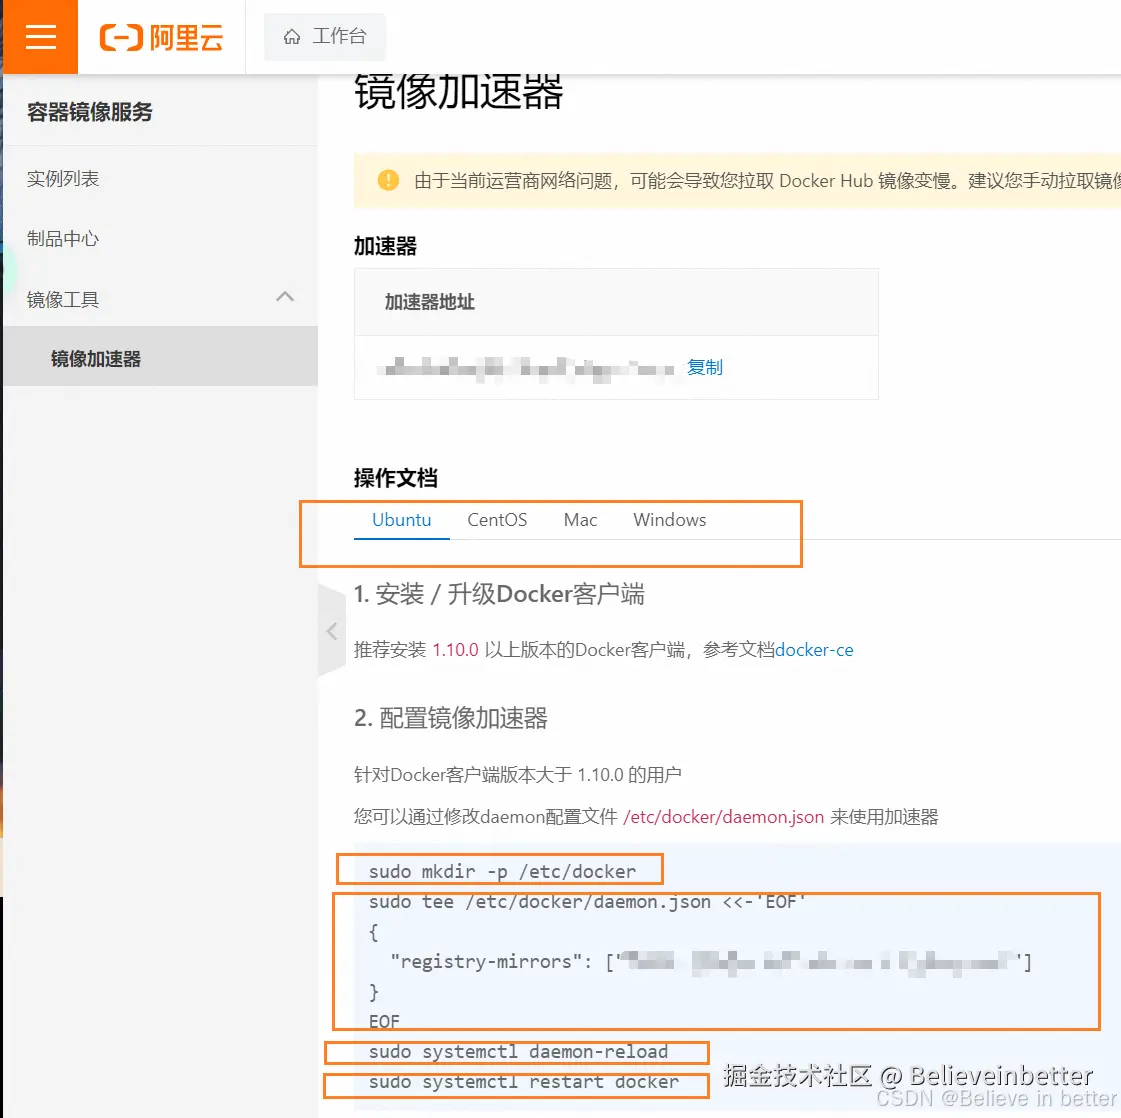Screen dimensions: 1121x1118
Task: Open the orange hamburger menu
Action: pos(41,36)
